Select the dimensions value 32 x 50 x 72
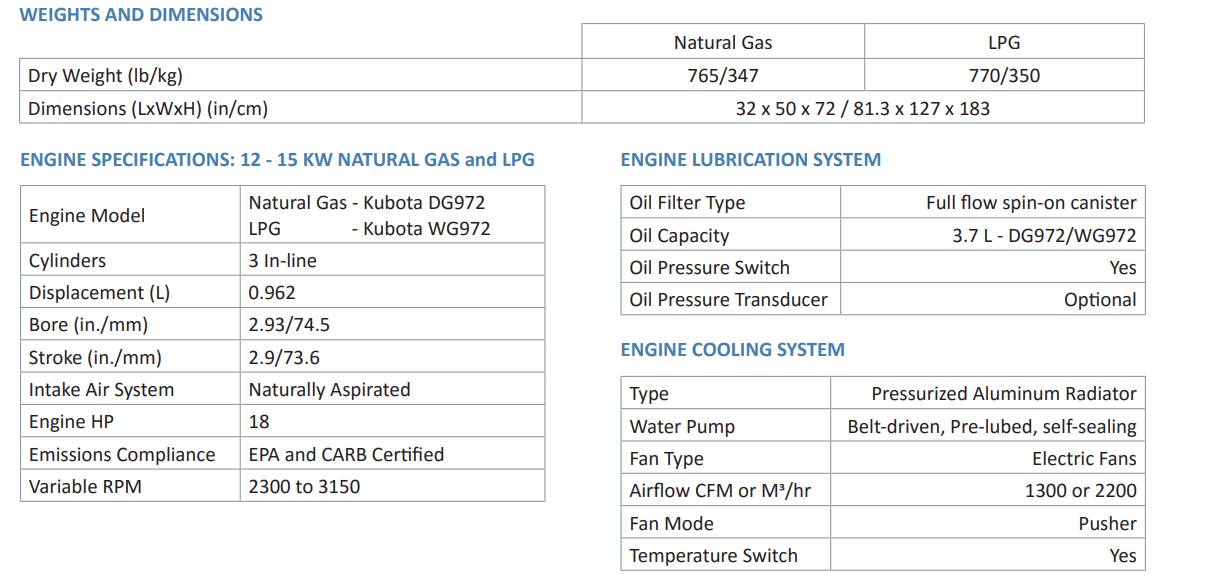 pyautogui.click(x=862, y=108)
